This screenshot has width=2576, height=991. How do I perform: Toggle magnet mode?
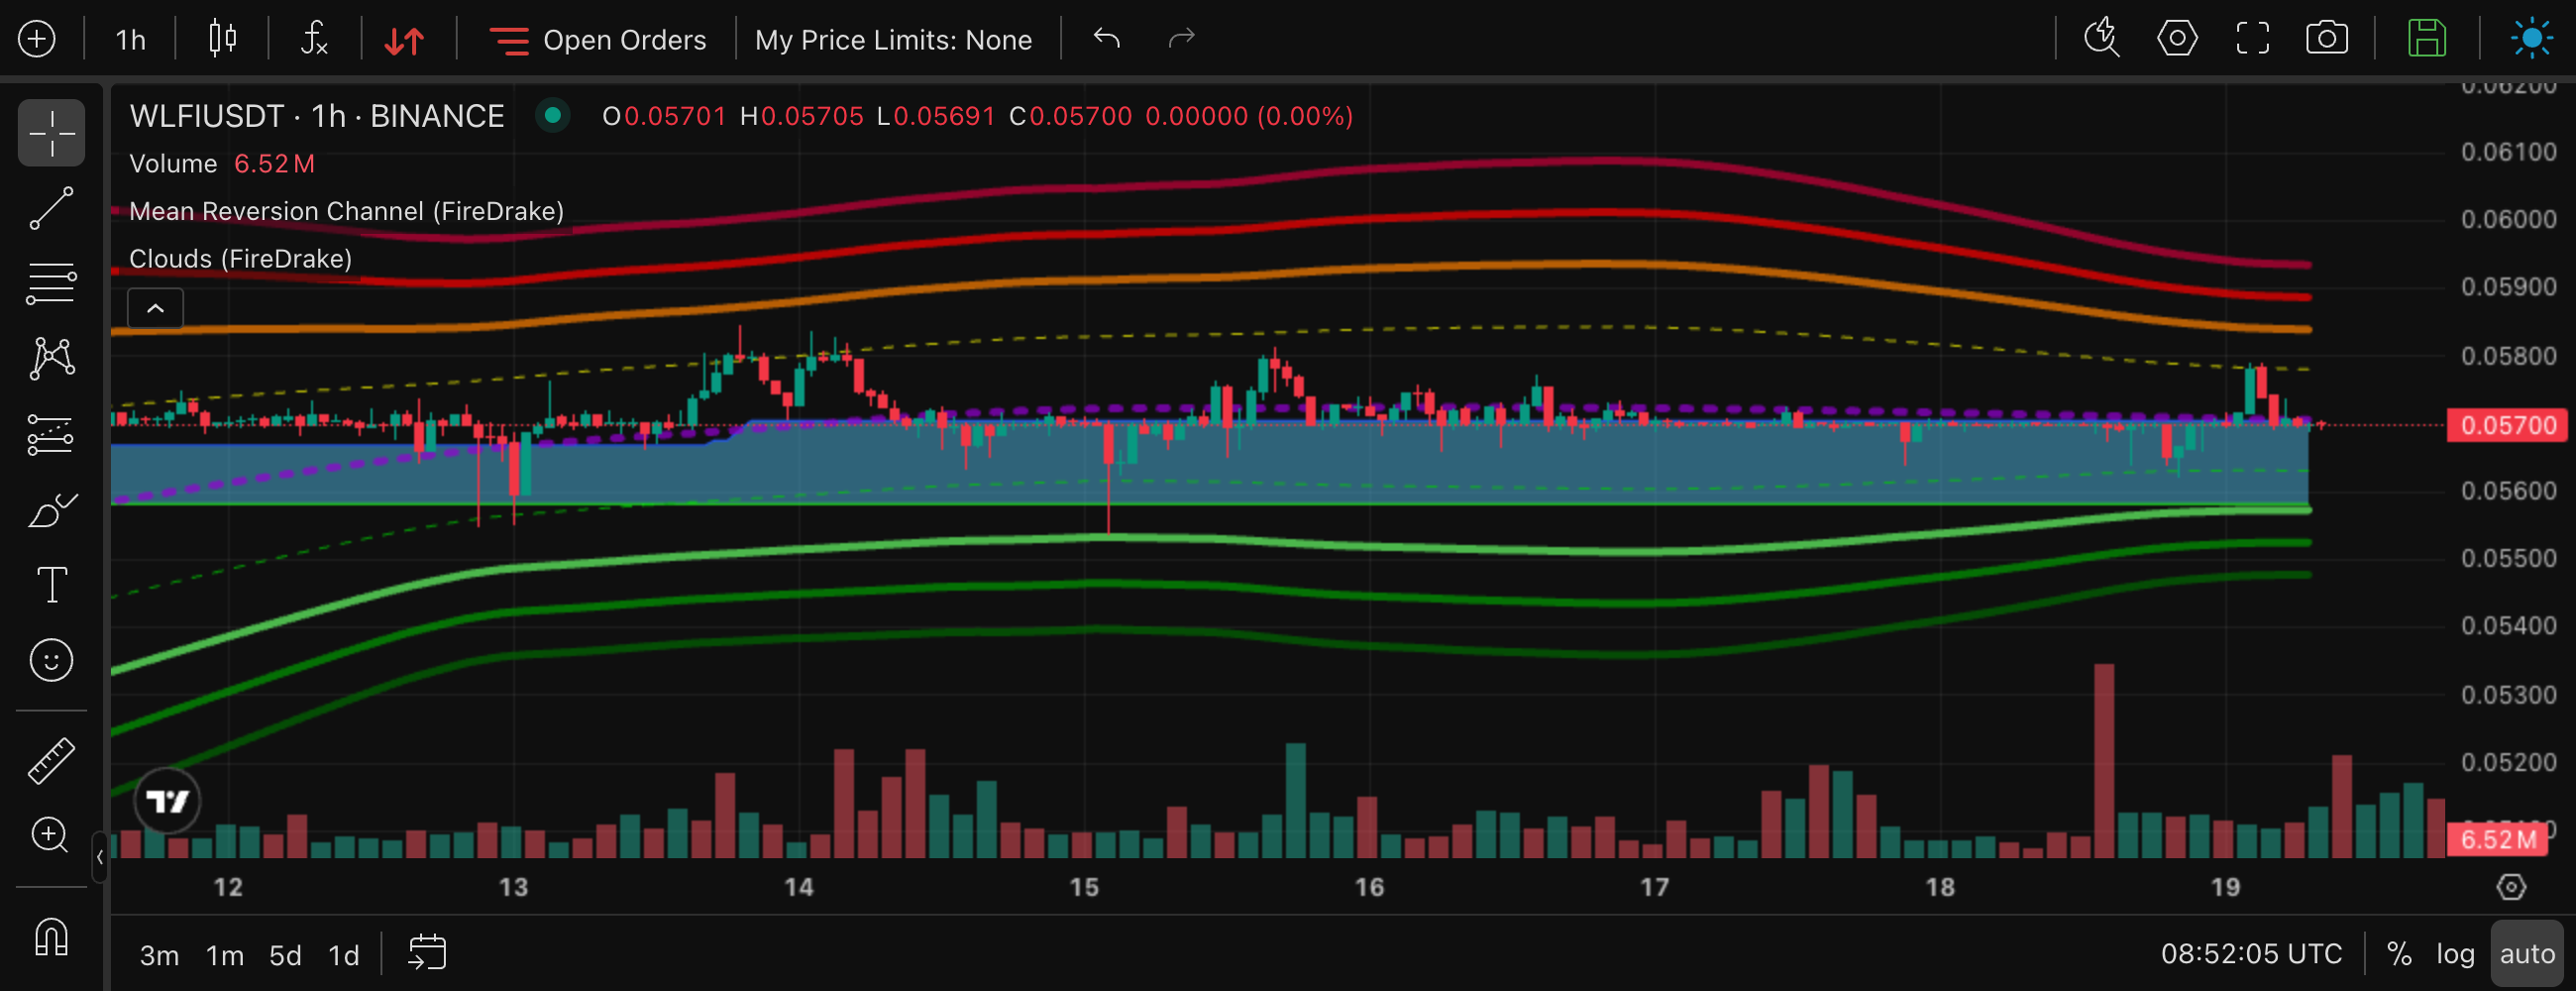(51, 937)
